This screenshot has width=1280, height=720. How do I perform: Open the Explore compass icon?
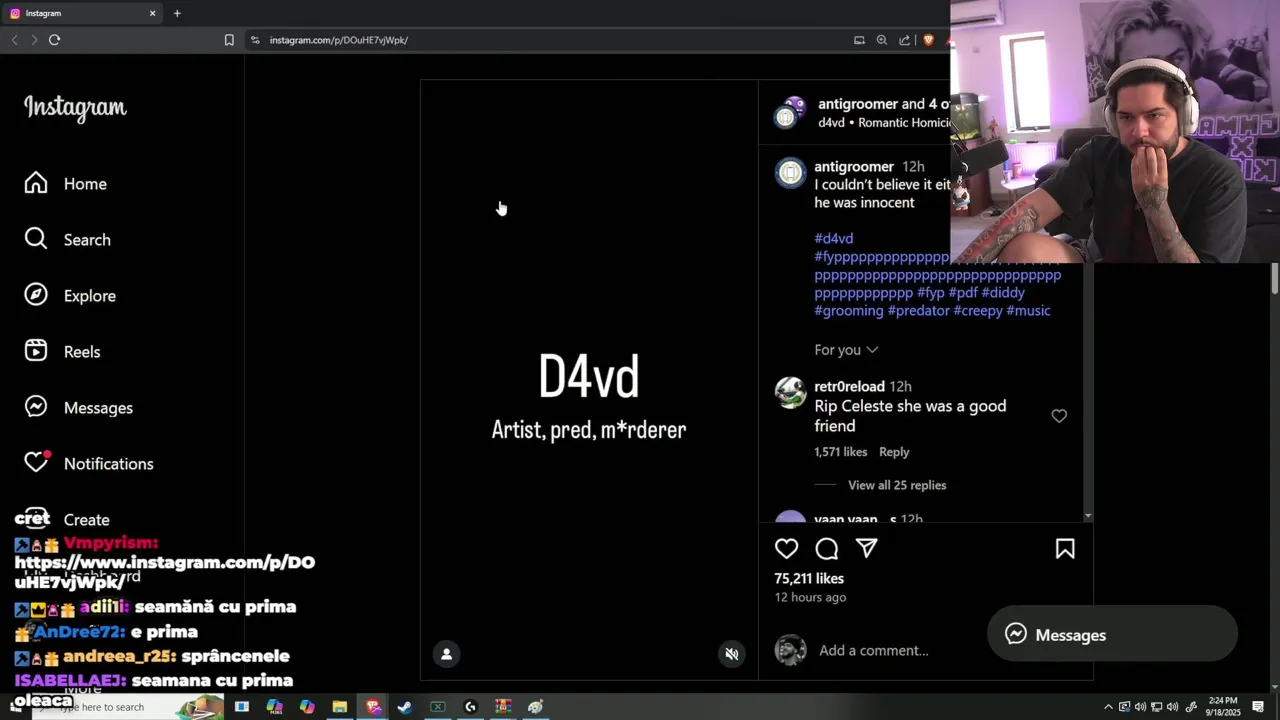36,295
